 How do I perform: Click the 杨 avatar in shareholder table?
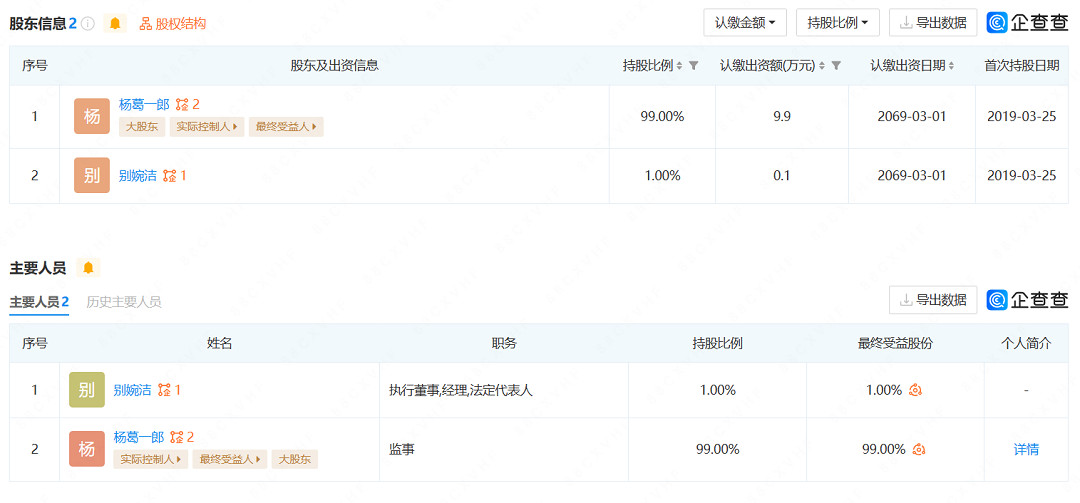pos(92,116)
